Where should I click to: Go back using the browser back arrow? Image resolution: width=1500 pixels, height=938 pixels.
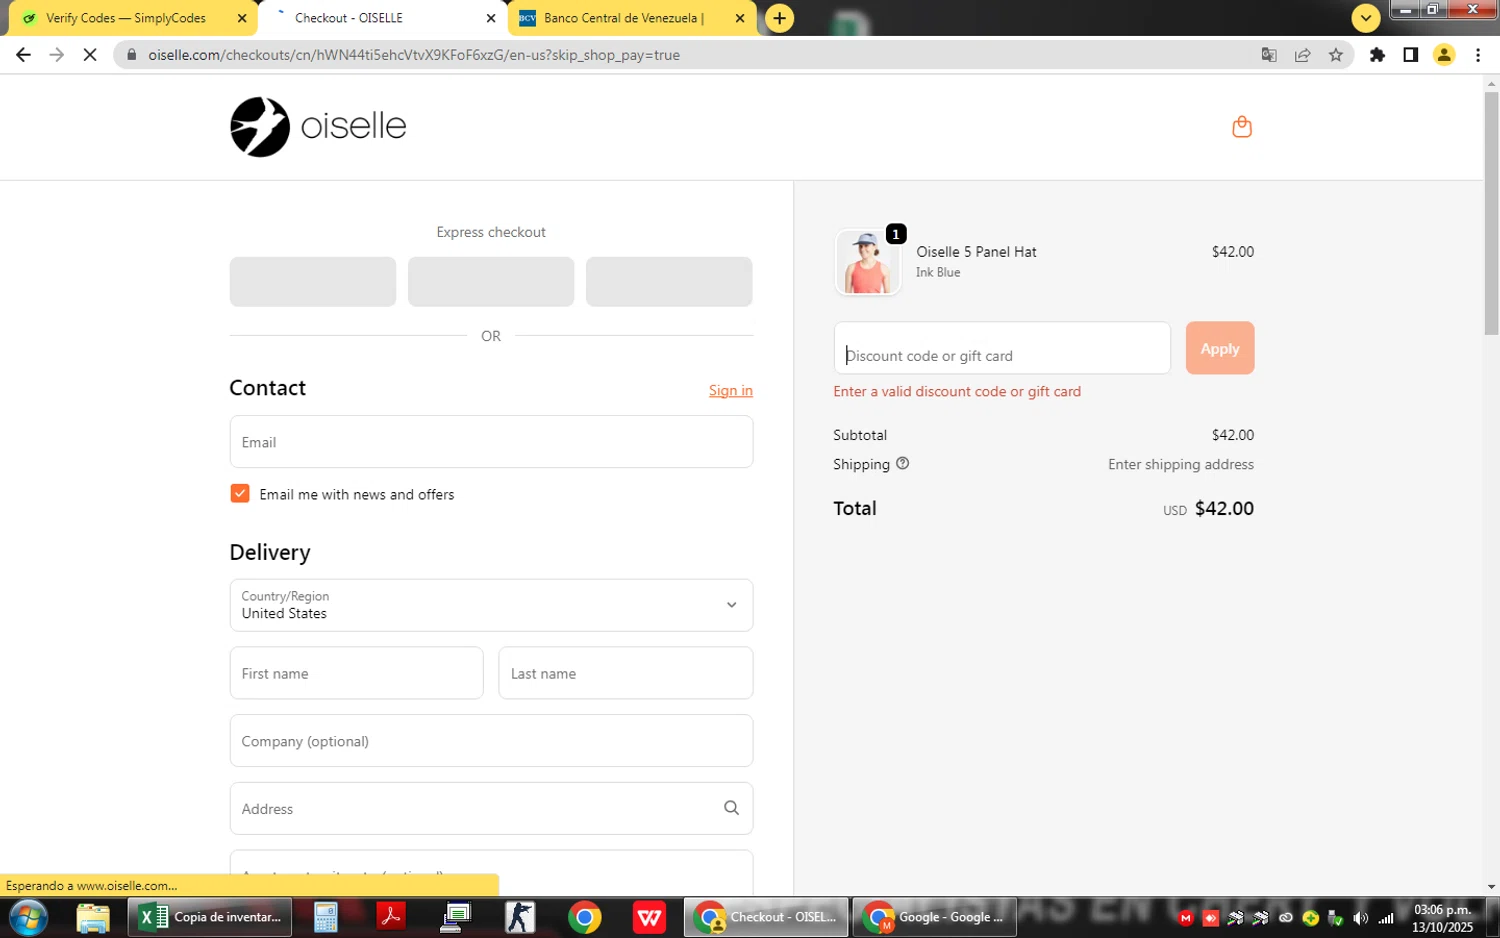[23, 55]
